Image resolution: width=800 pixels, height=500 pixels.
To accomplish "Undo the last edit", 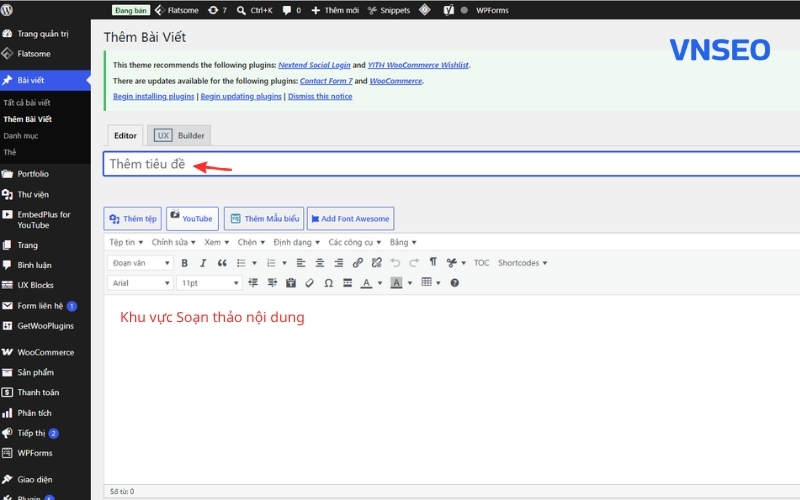I will pyautogui.click(x=395, y=263).
